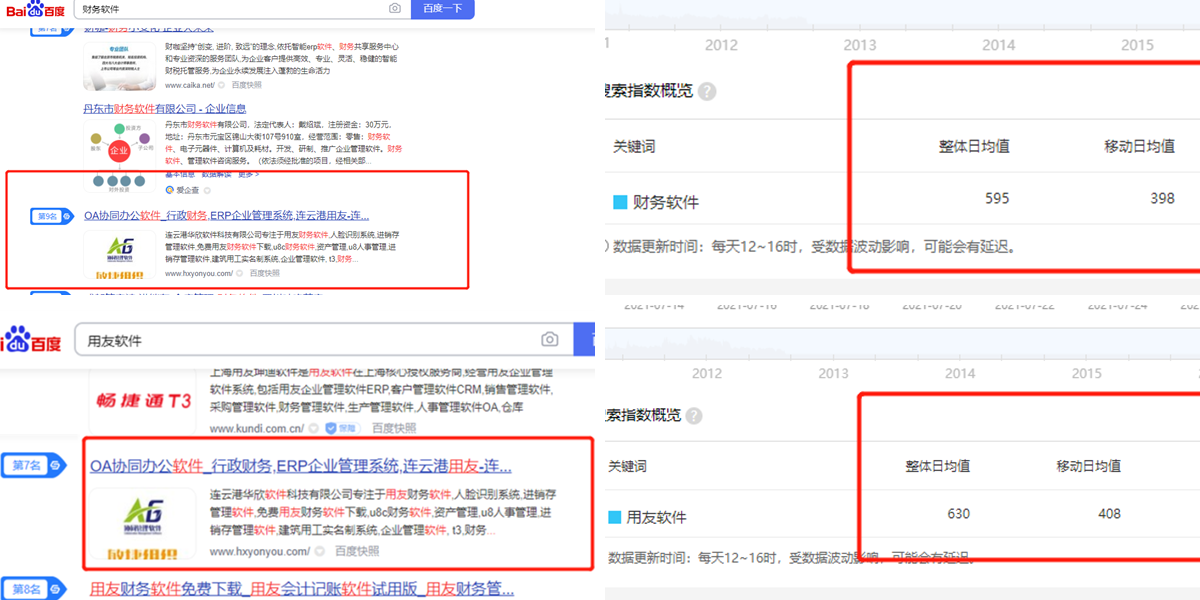Open 百度快照 for www.caika.net/
The image size is (1200, 600).
coord(246,85)
